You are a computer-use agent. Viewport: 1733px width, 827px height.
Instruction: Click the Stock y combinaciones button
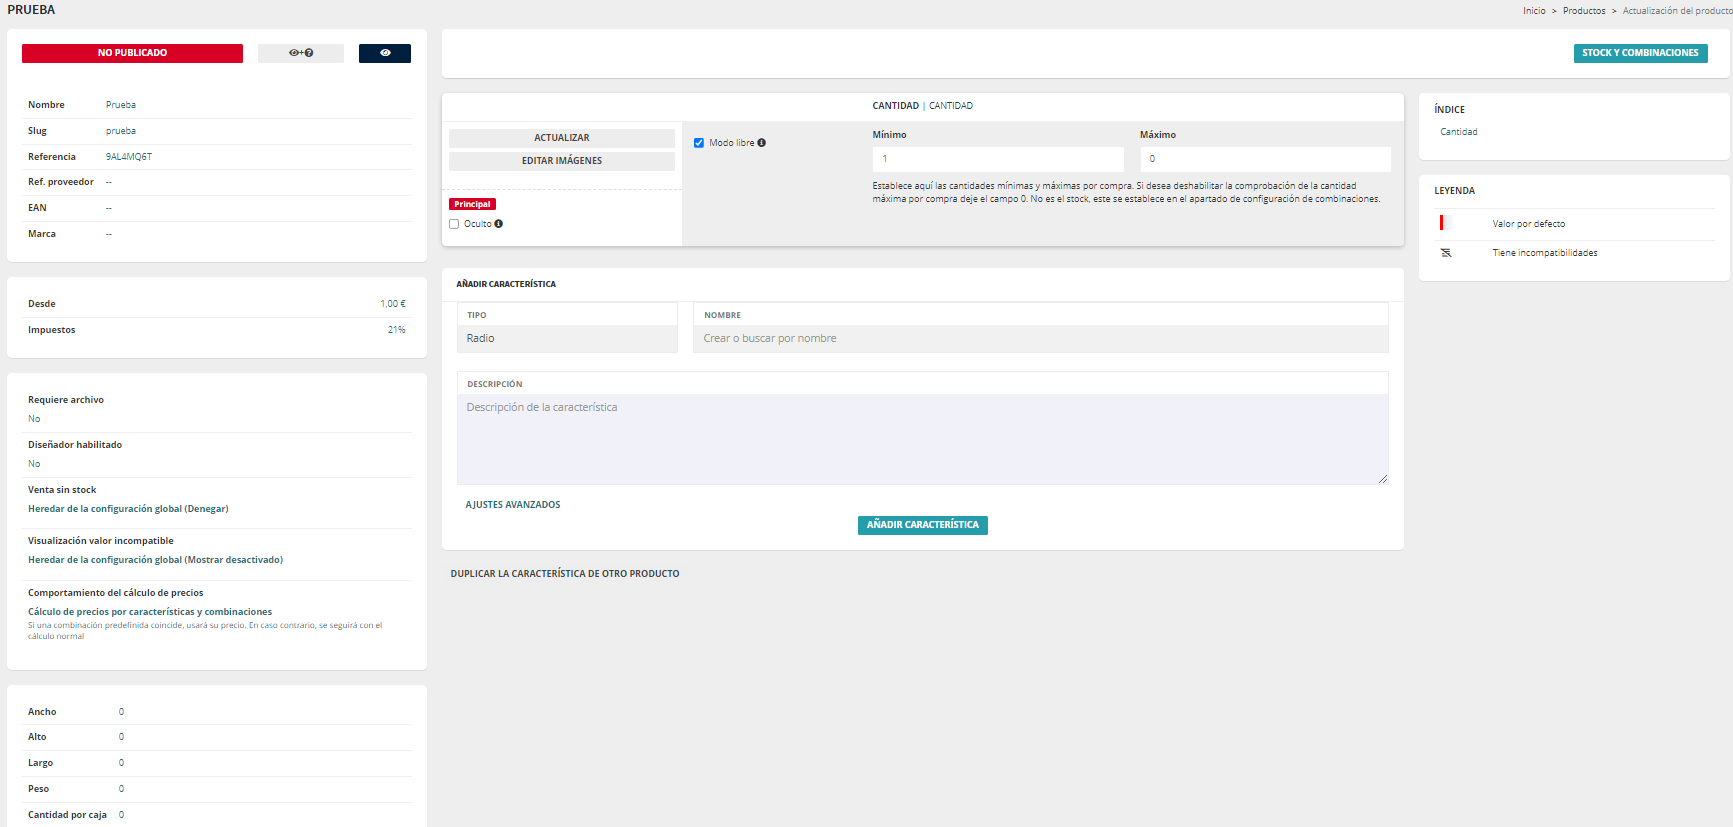1640,53
